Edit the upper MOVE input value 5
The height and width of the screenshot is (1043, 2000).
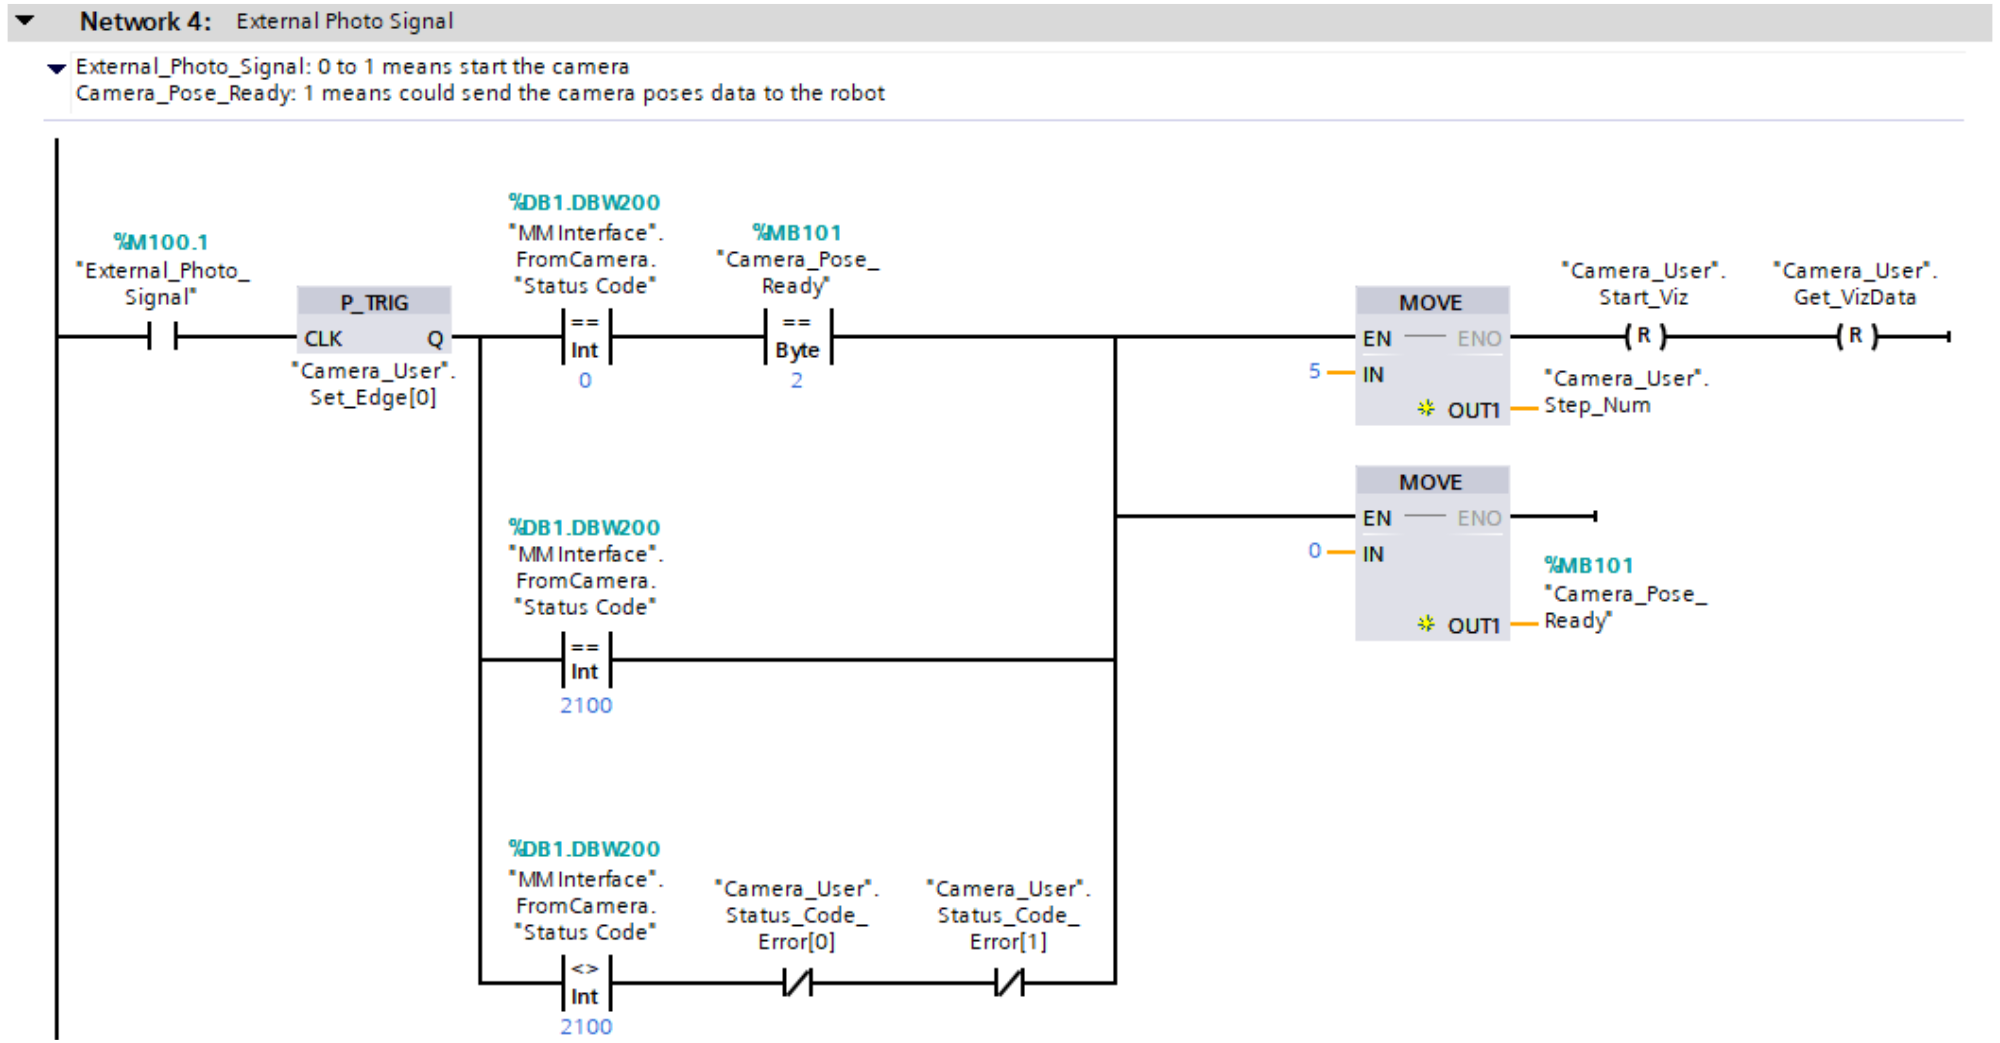(1314, 371)
